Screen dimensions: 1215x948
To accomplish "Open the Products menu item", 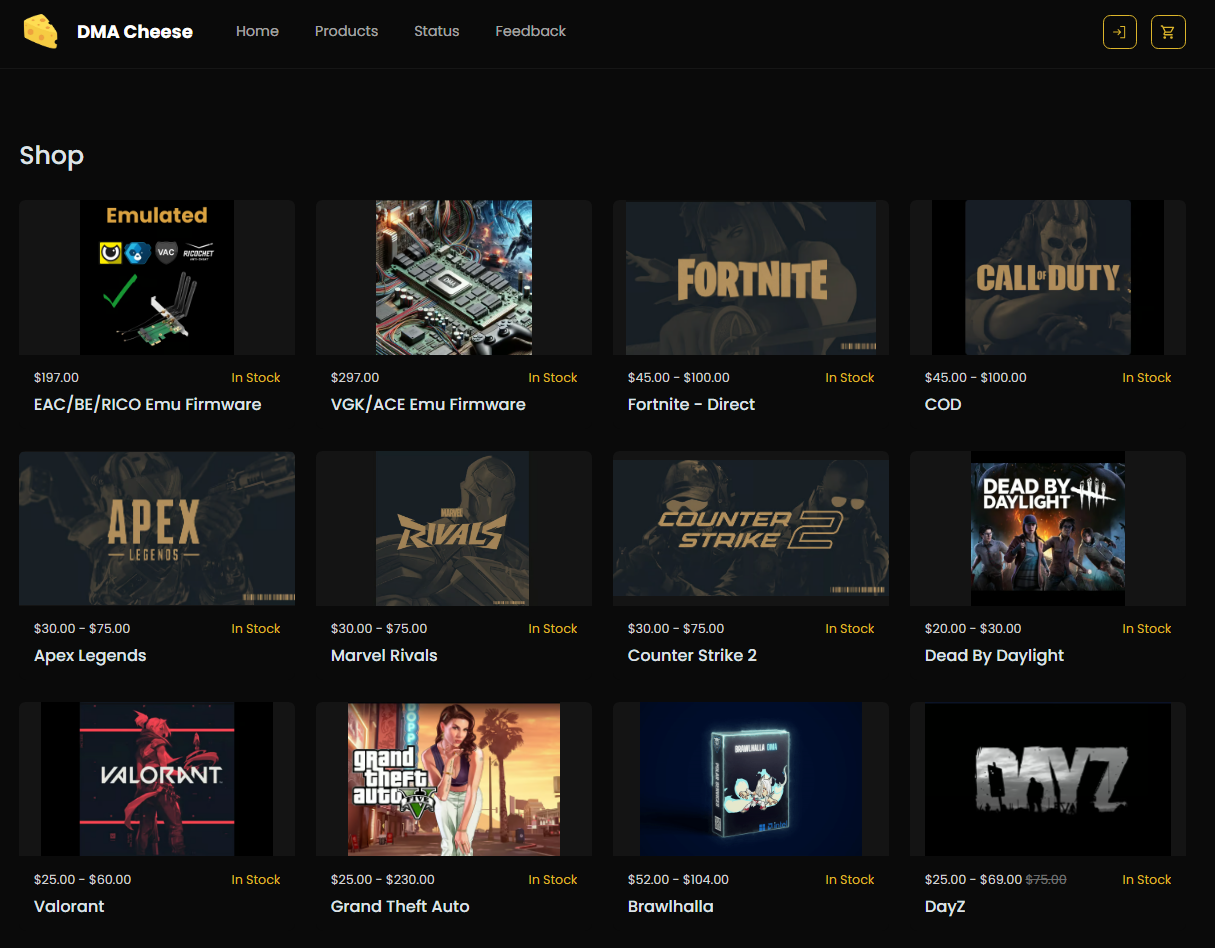I will [x=346, y=31].
